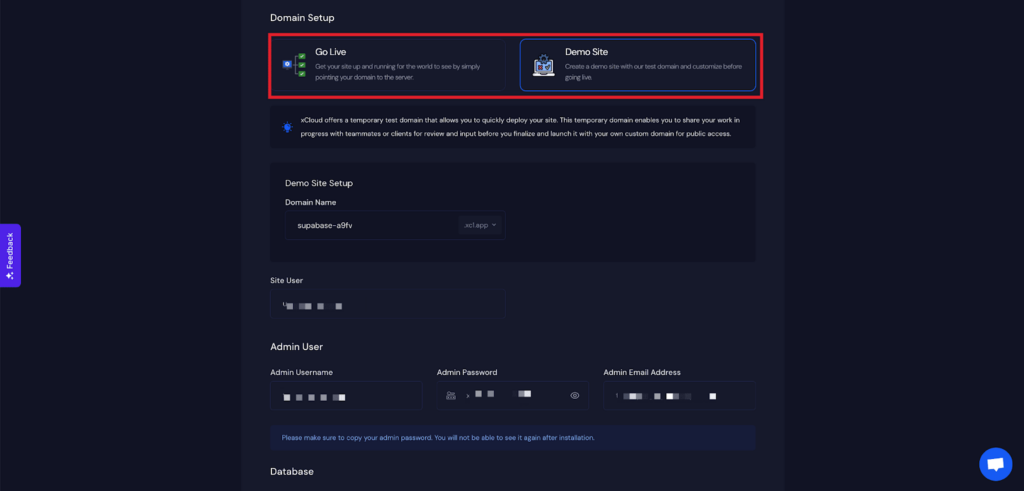Choose the Demo Site option card
This screenshot has width=1024, height=491.
(x=637, y=65)
